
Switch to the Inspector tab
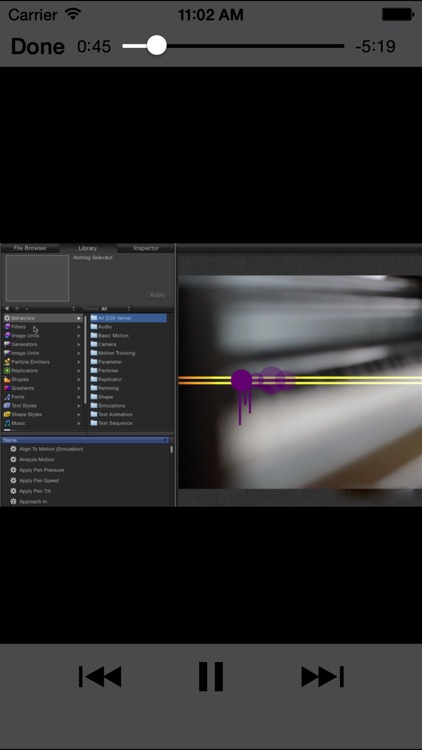[146, 248]
